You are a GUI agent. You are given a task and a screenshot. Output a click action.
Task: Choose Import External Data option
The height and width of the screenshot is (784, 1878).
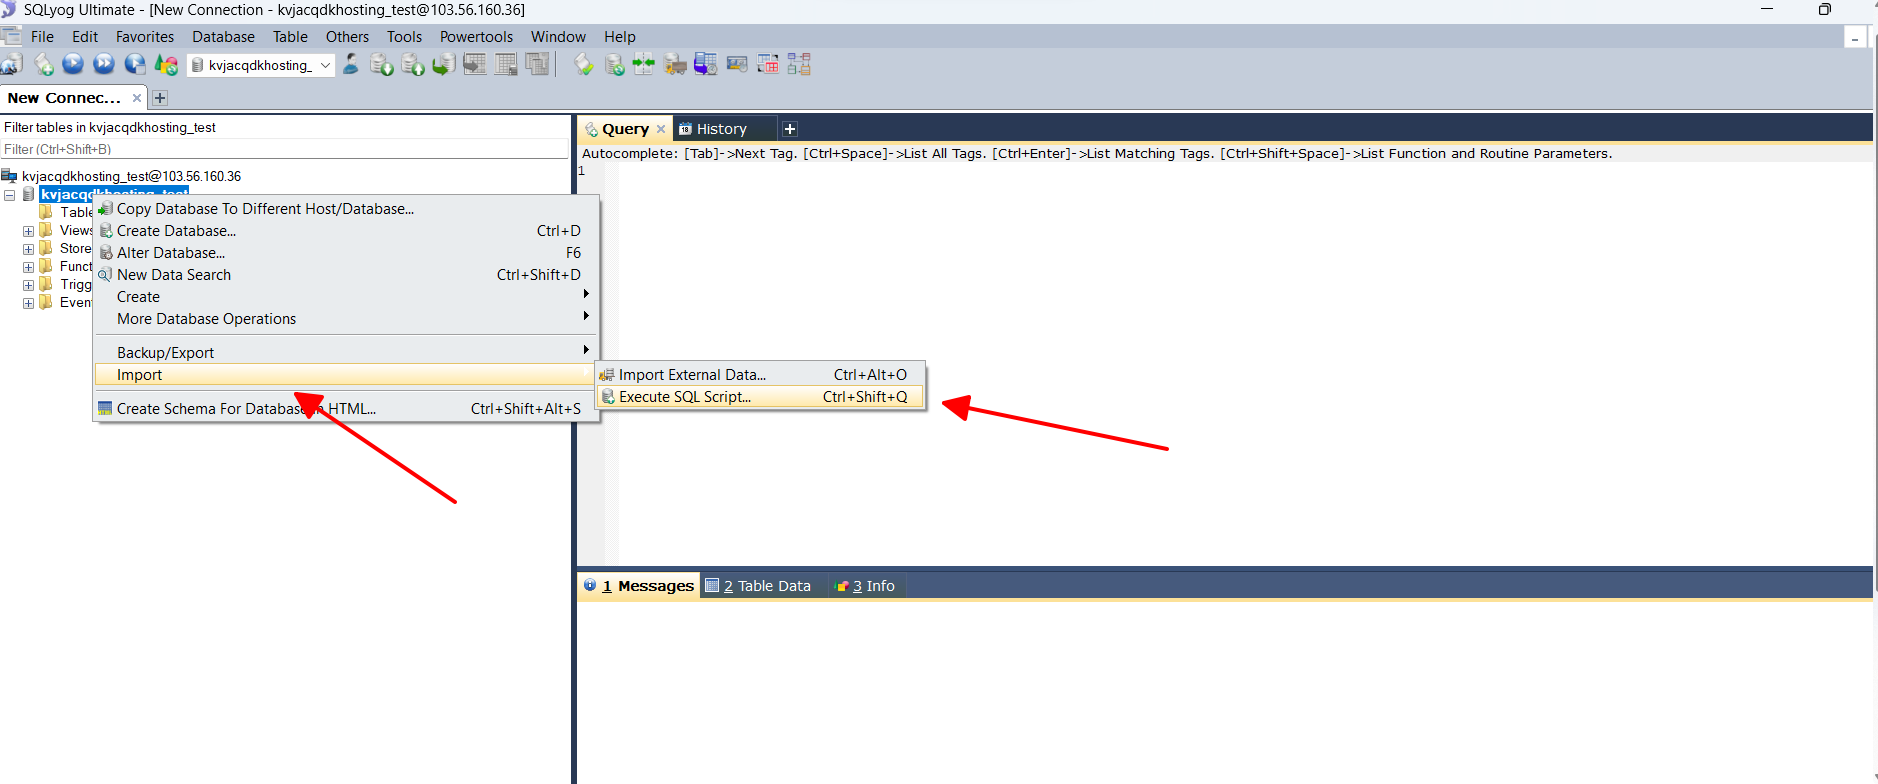[x=760, y=375]
